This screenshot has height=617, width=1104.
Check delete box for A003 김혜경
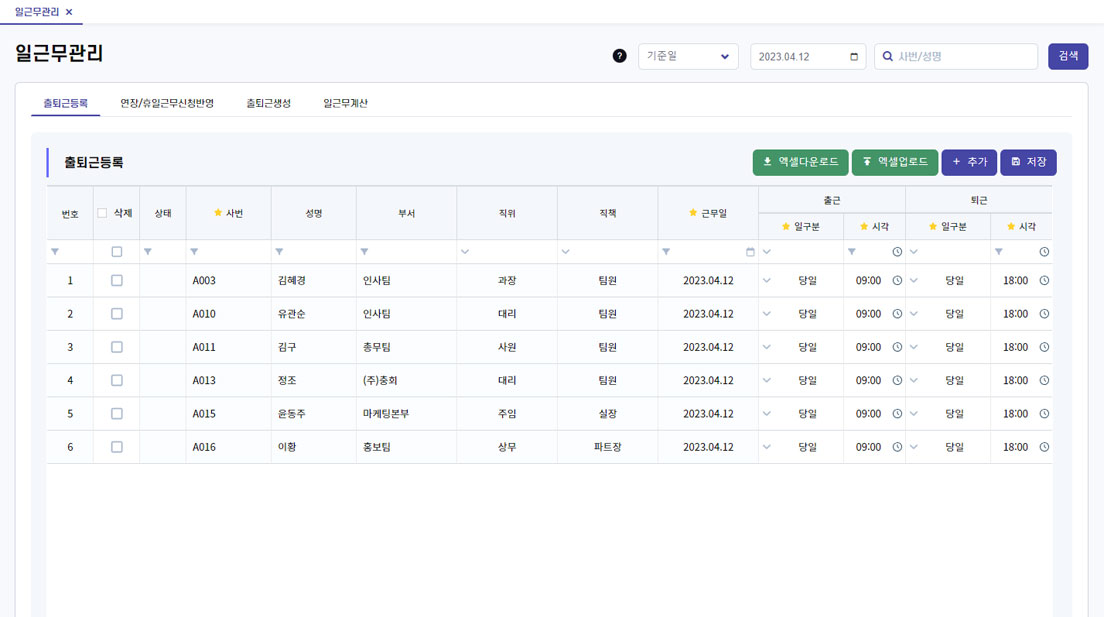pyautogui.click(x=117, y=280)
